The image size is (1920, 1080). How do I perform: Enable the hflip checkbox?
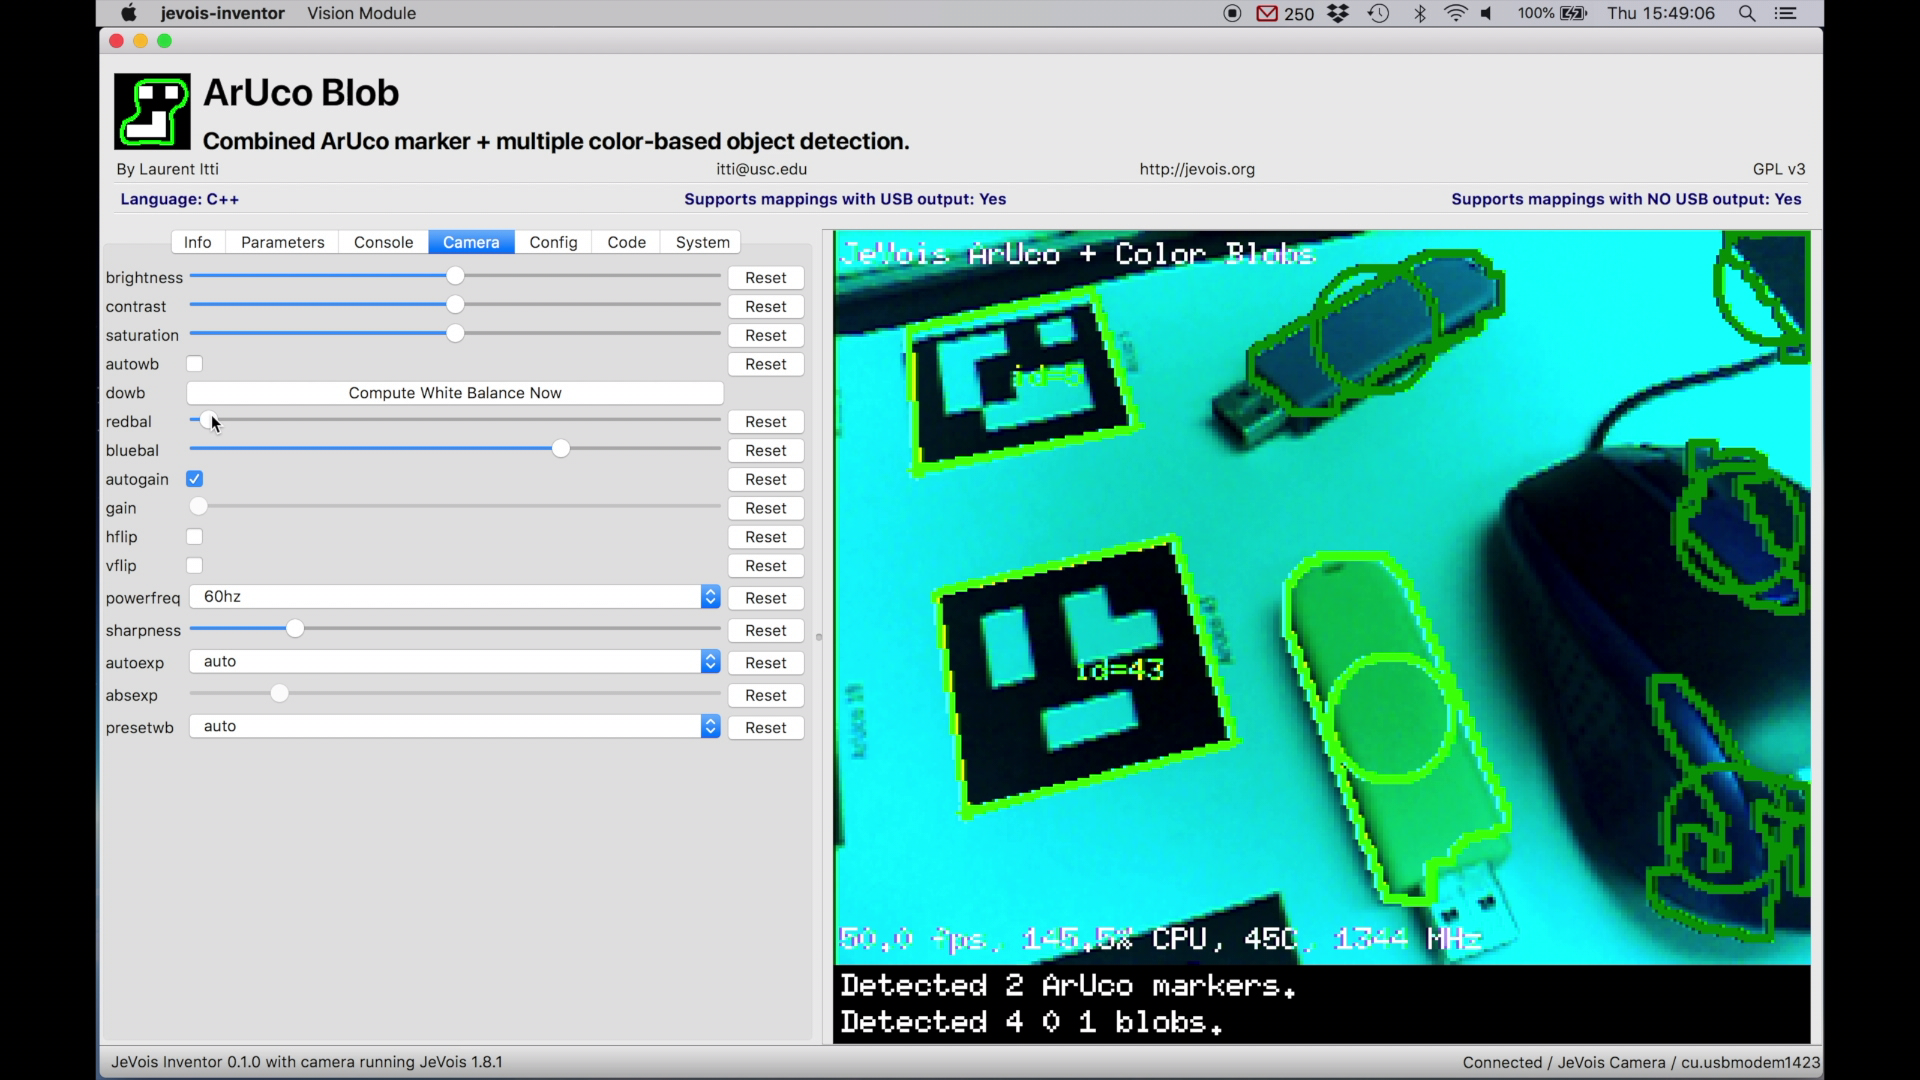pos(195,537)
